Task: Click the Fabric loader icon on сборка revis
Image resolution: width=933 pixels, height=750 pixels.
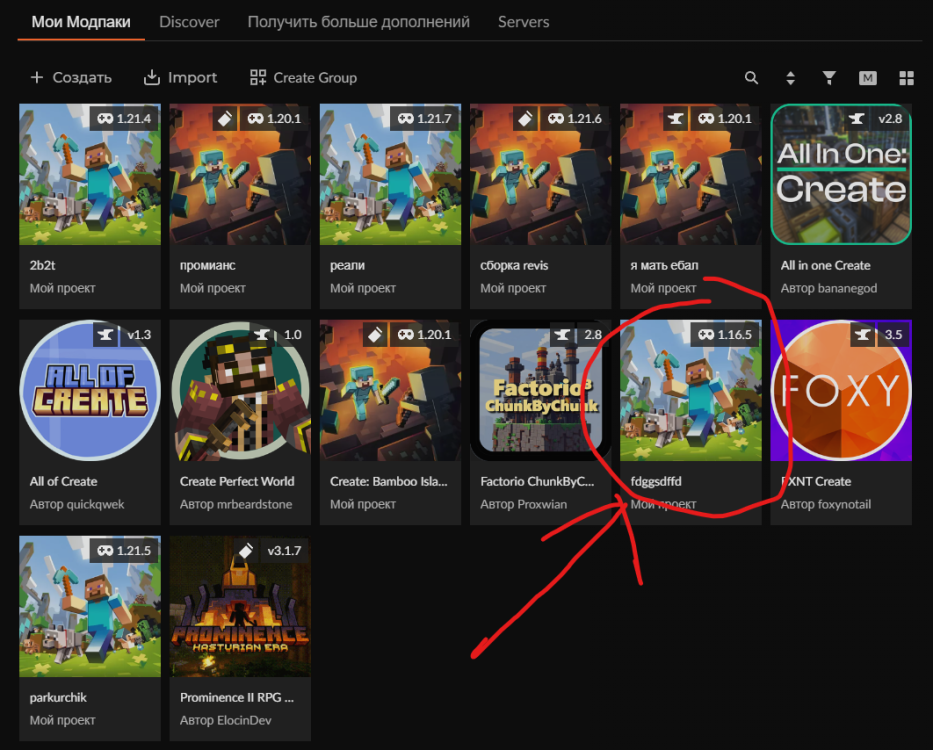Action: [525, 118]
